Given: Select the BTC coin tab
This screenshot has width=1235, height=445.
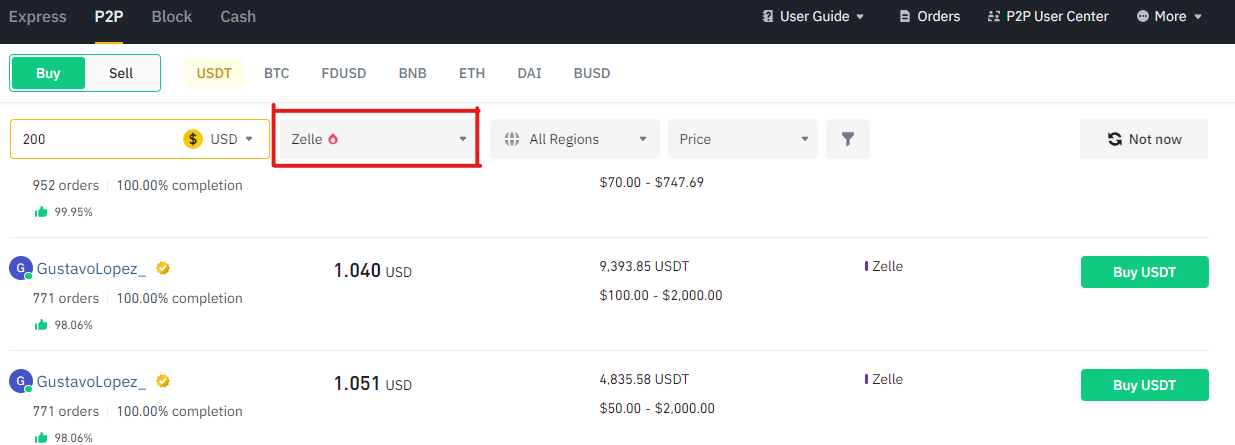Looking at the screenshot, I should point(277,73).
